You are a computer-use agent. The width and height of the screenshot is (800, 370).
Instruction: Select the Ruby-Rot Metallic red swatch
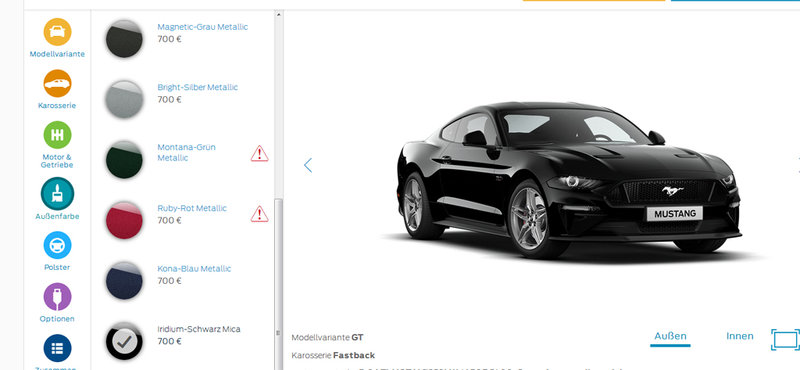(x=124, y=220)
